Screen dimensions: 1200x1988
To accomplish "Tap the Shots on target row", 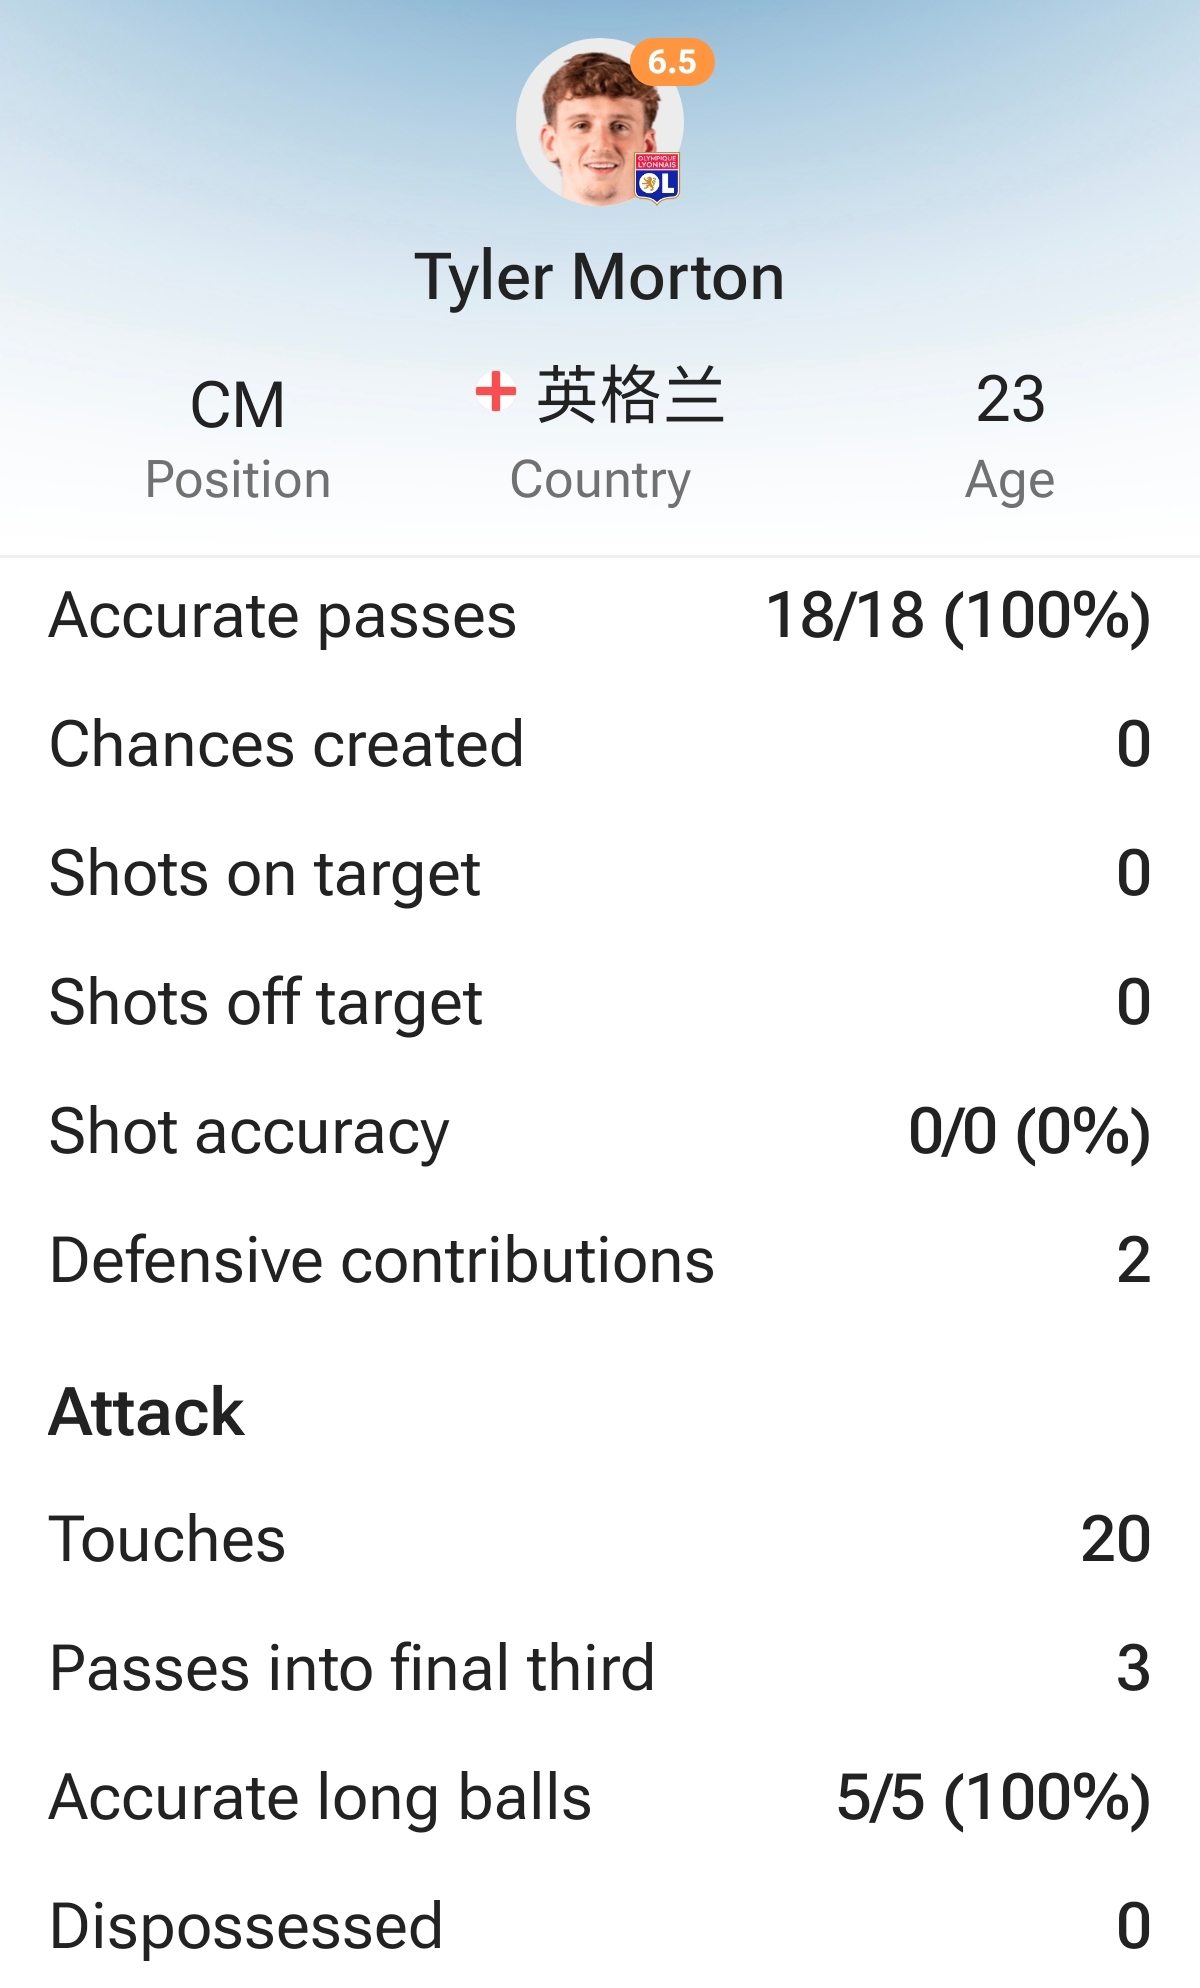I will (600, 873).
